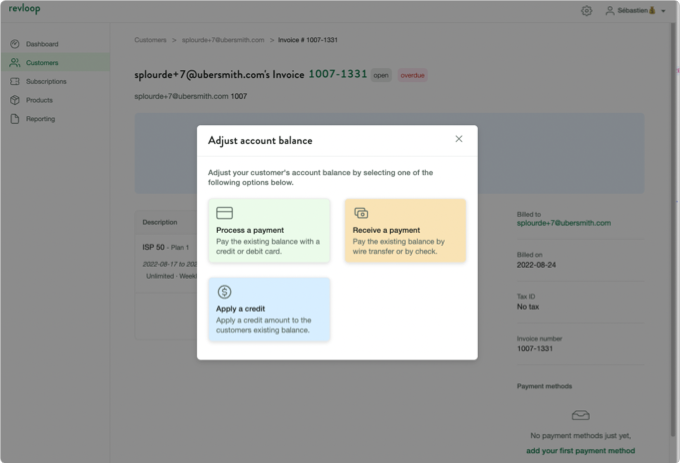Viewport: 680px width, 463px height.
Task: Click the Products box icon in sidebar
Action: 15,100
